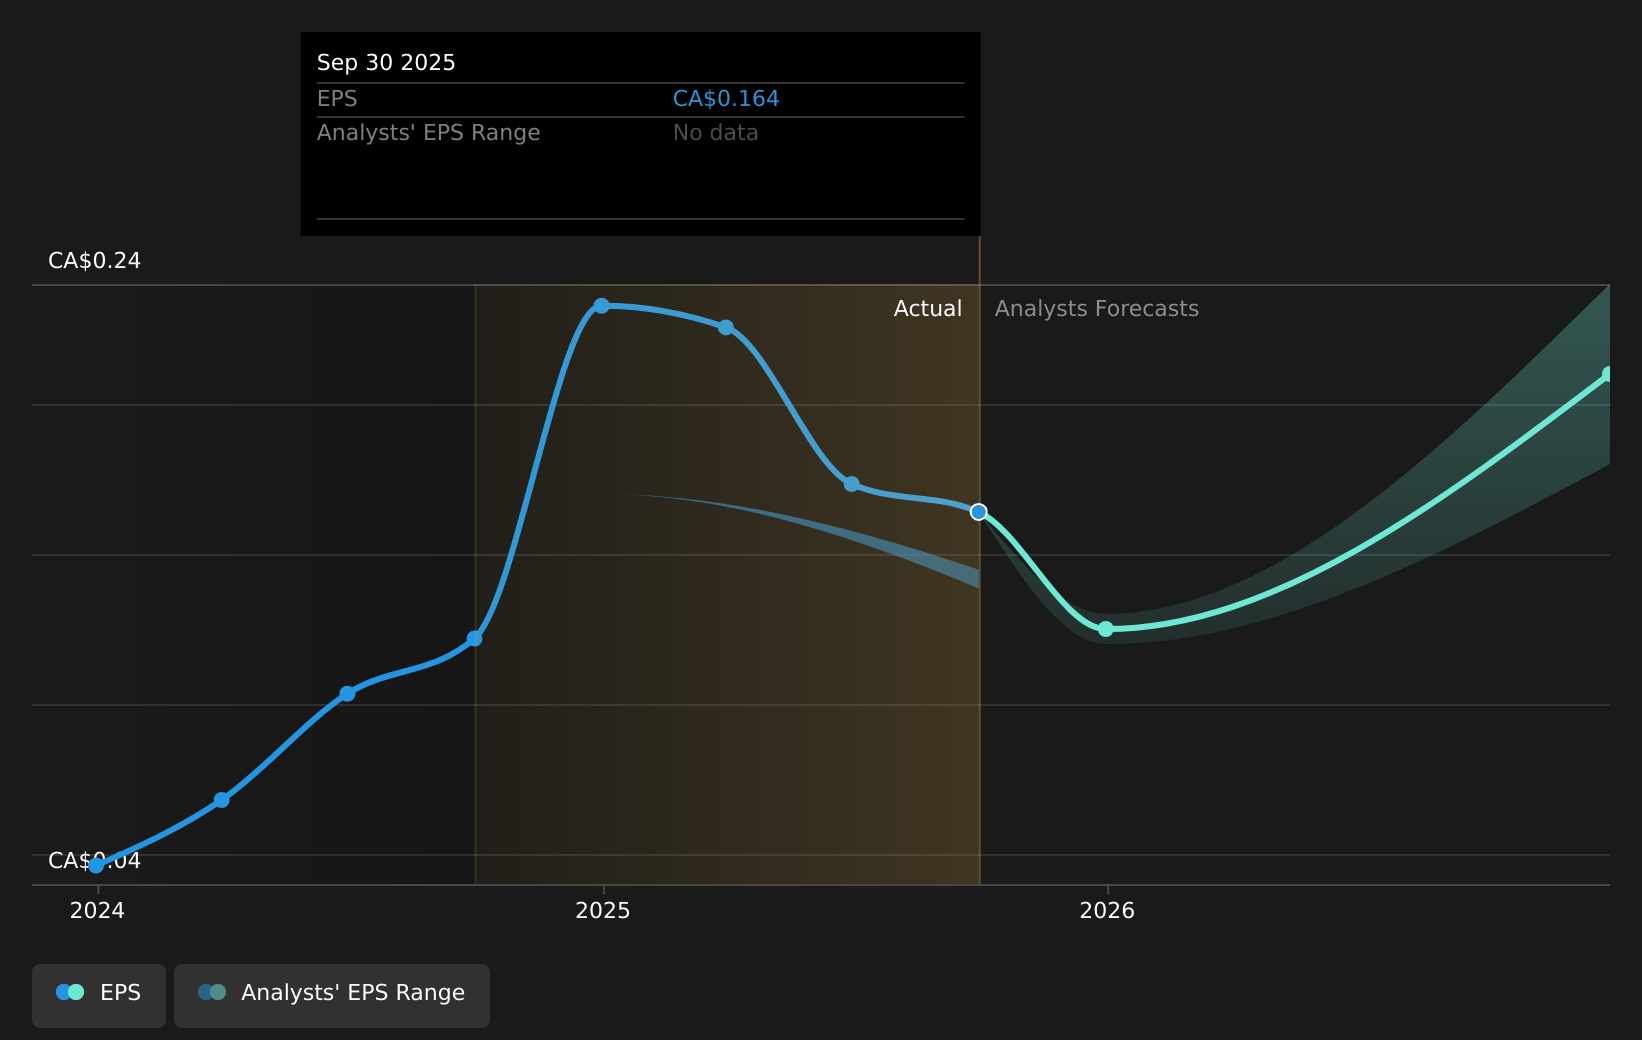Click the 2025 x-axis label
This screenshot has width=1642, height=1040.
pyautogui.click(x=603, y=911)
